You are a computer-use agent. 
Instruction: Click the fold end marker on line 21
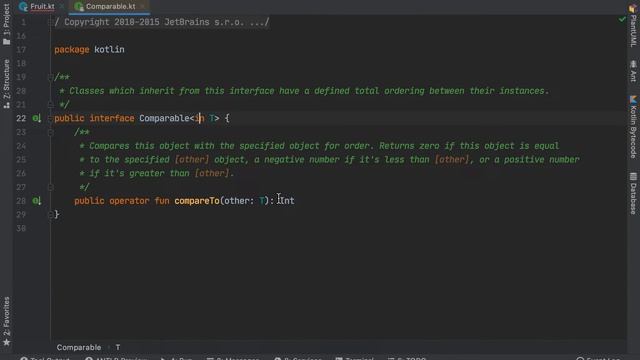[51, 104]
